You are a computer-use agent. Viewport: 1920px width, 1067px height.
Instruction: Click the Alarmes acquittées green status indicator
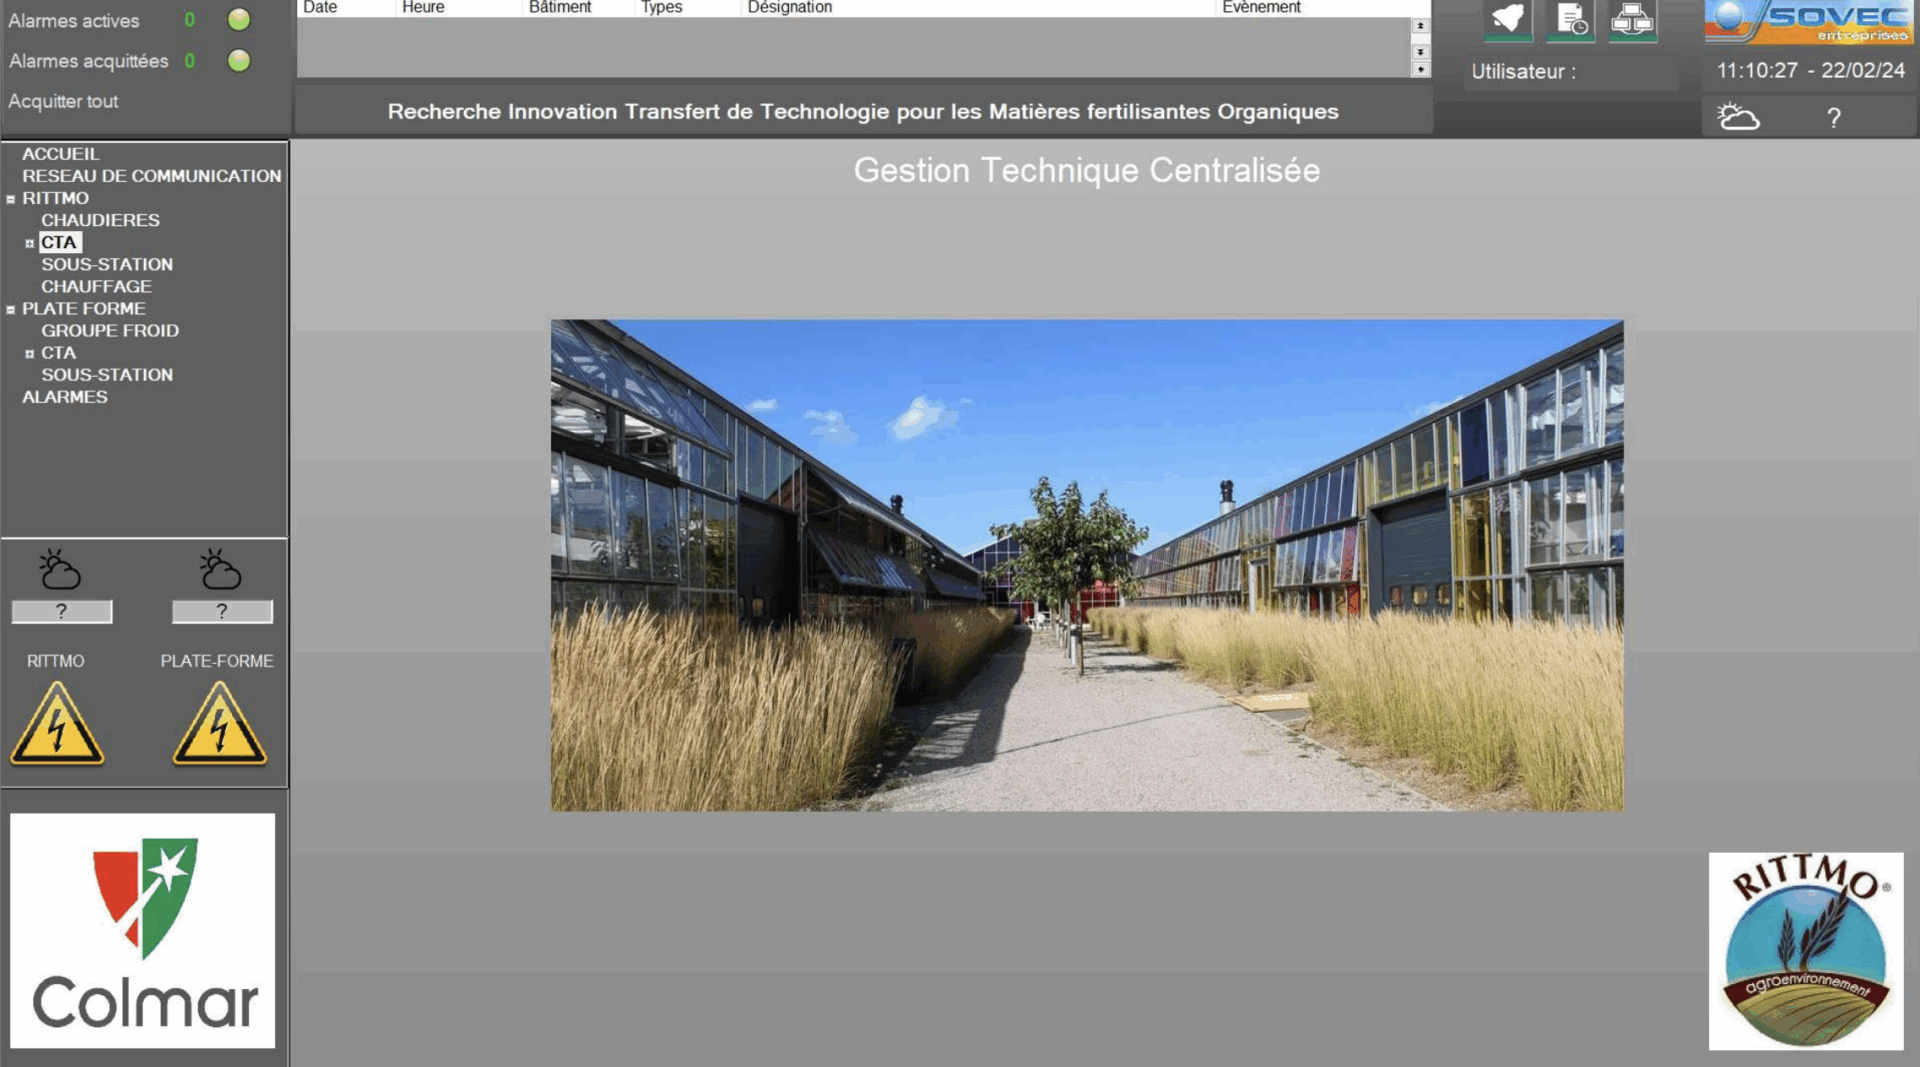239,61
